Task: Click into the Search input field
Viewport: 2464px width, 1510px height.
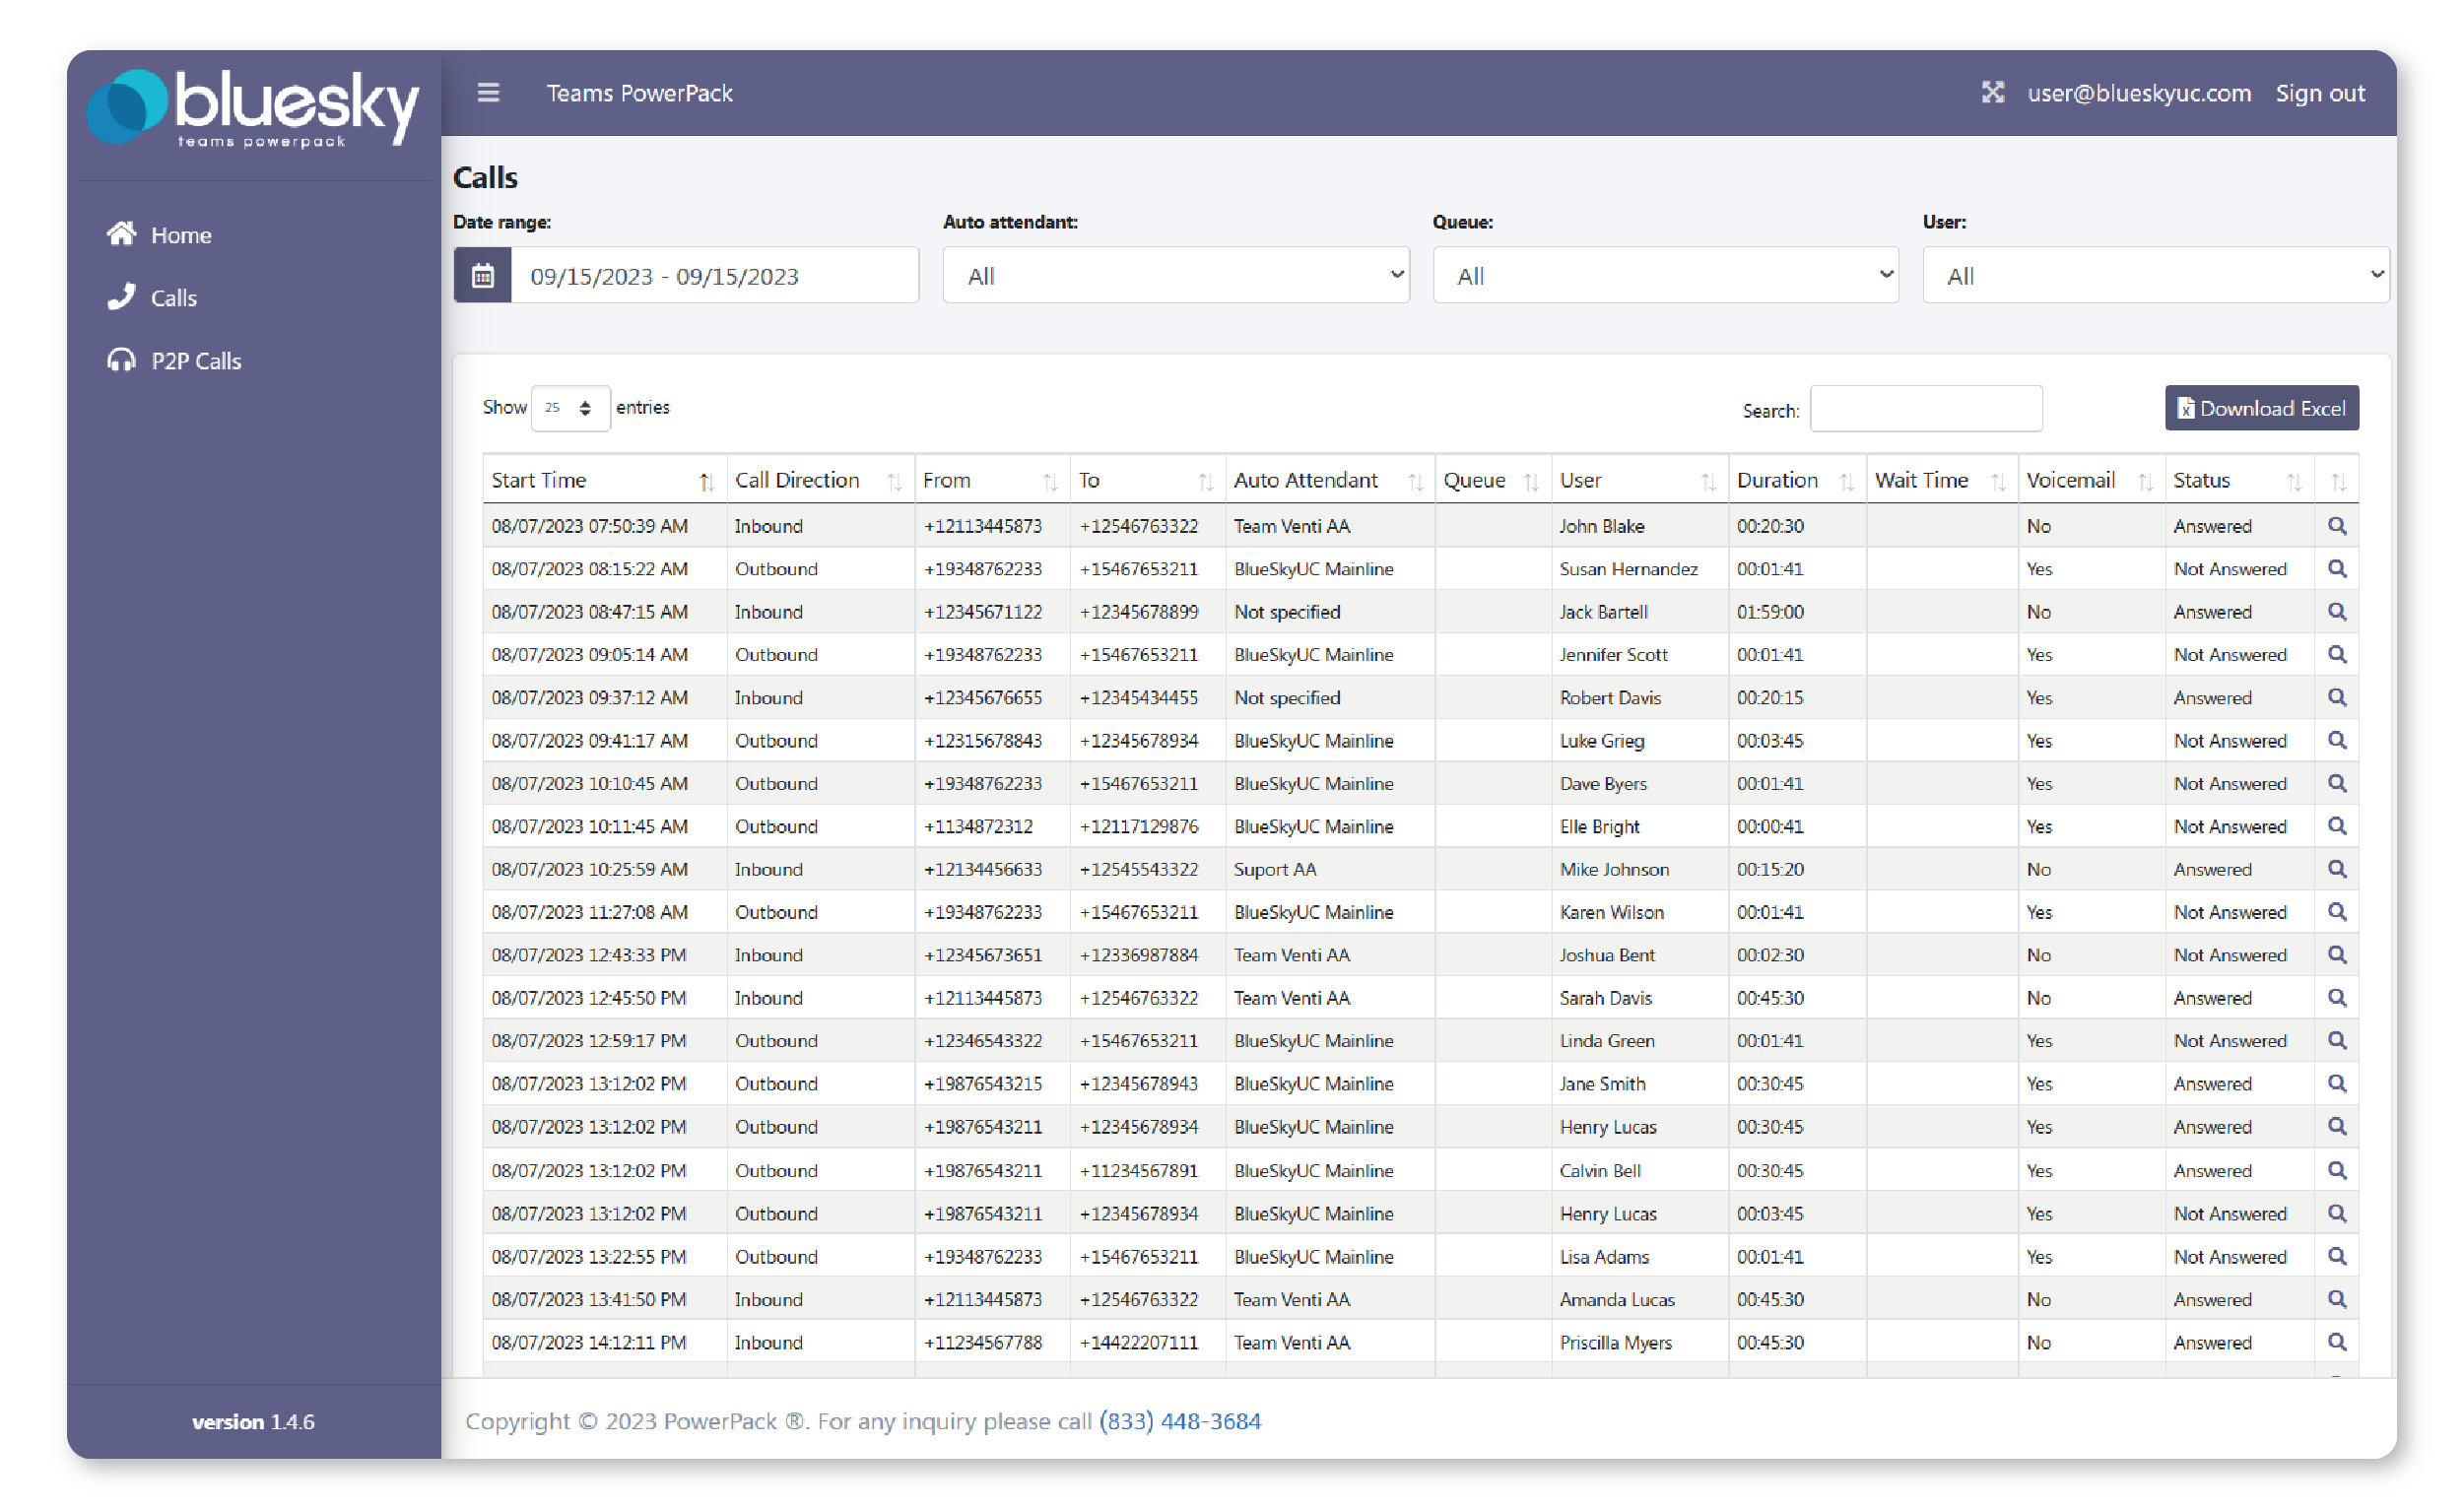Action: pos(1925,409)
